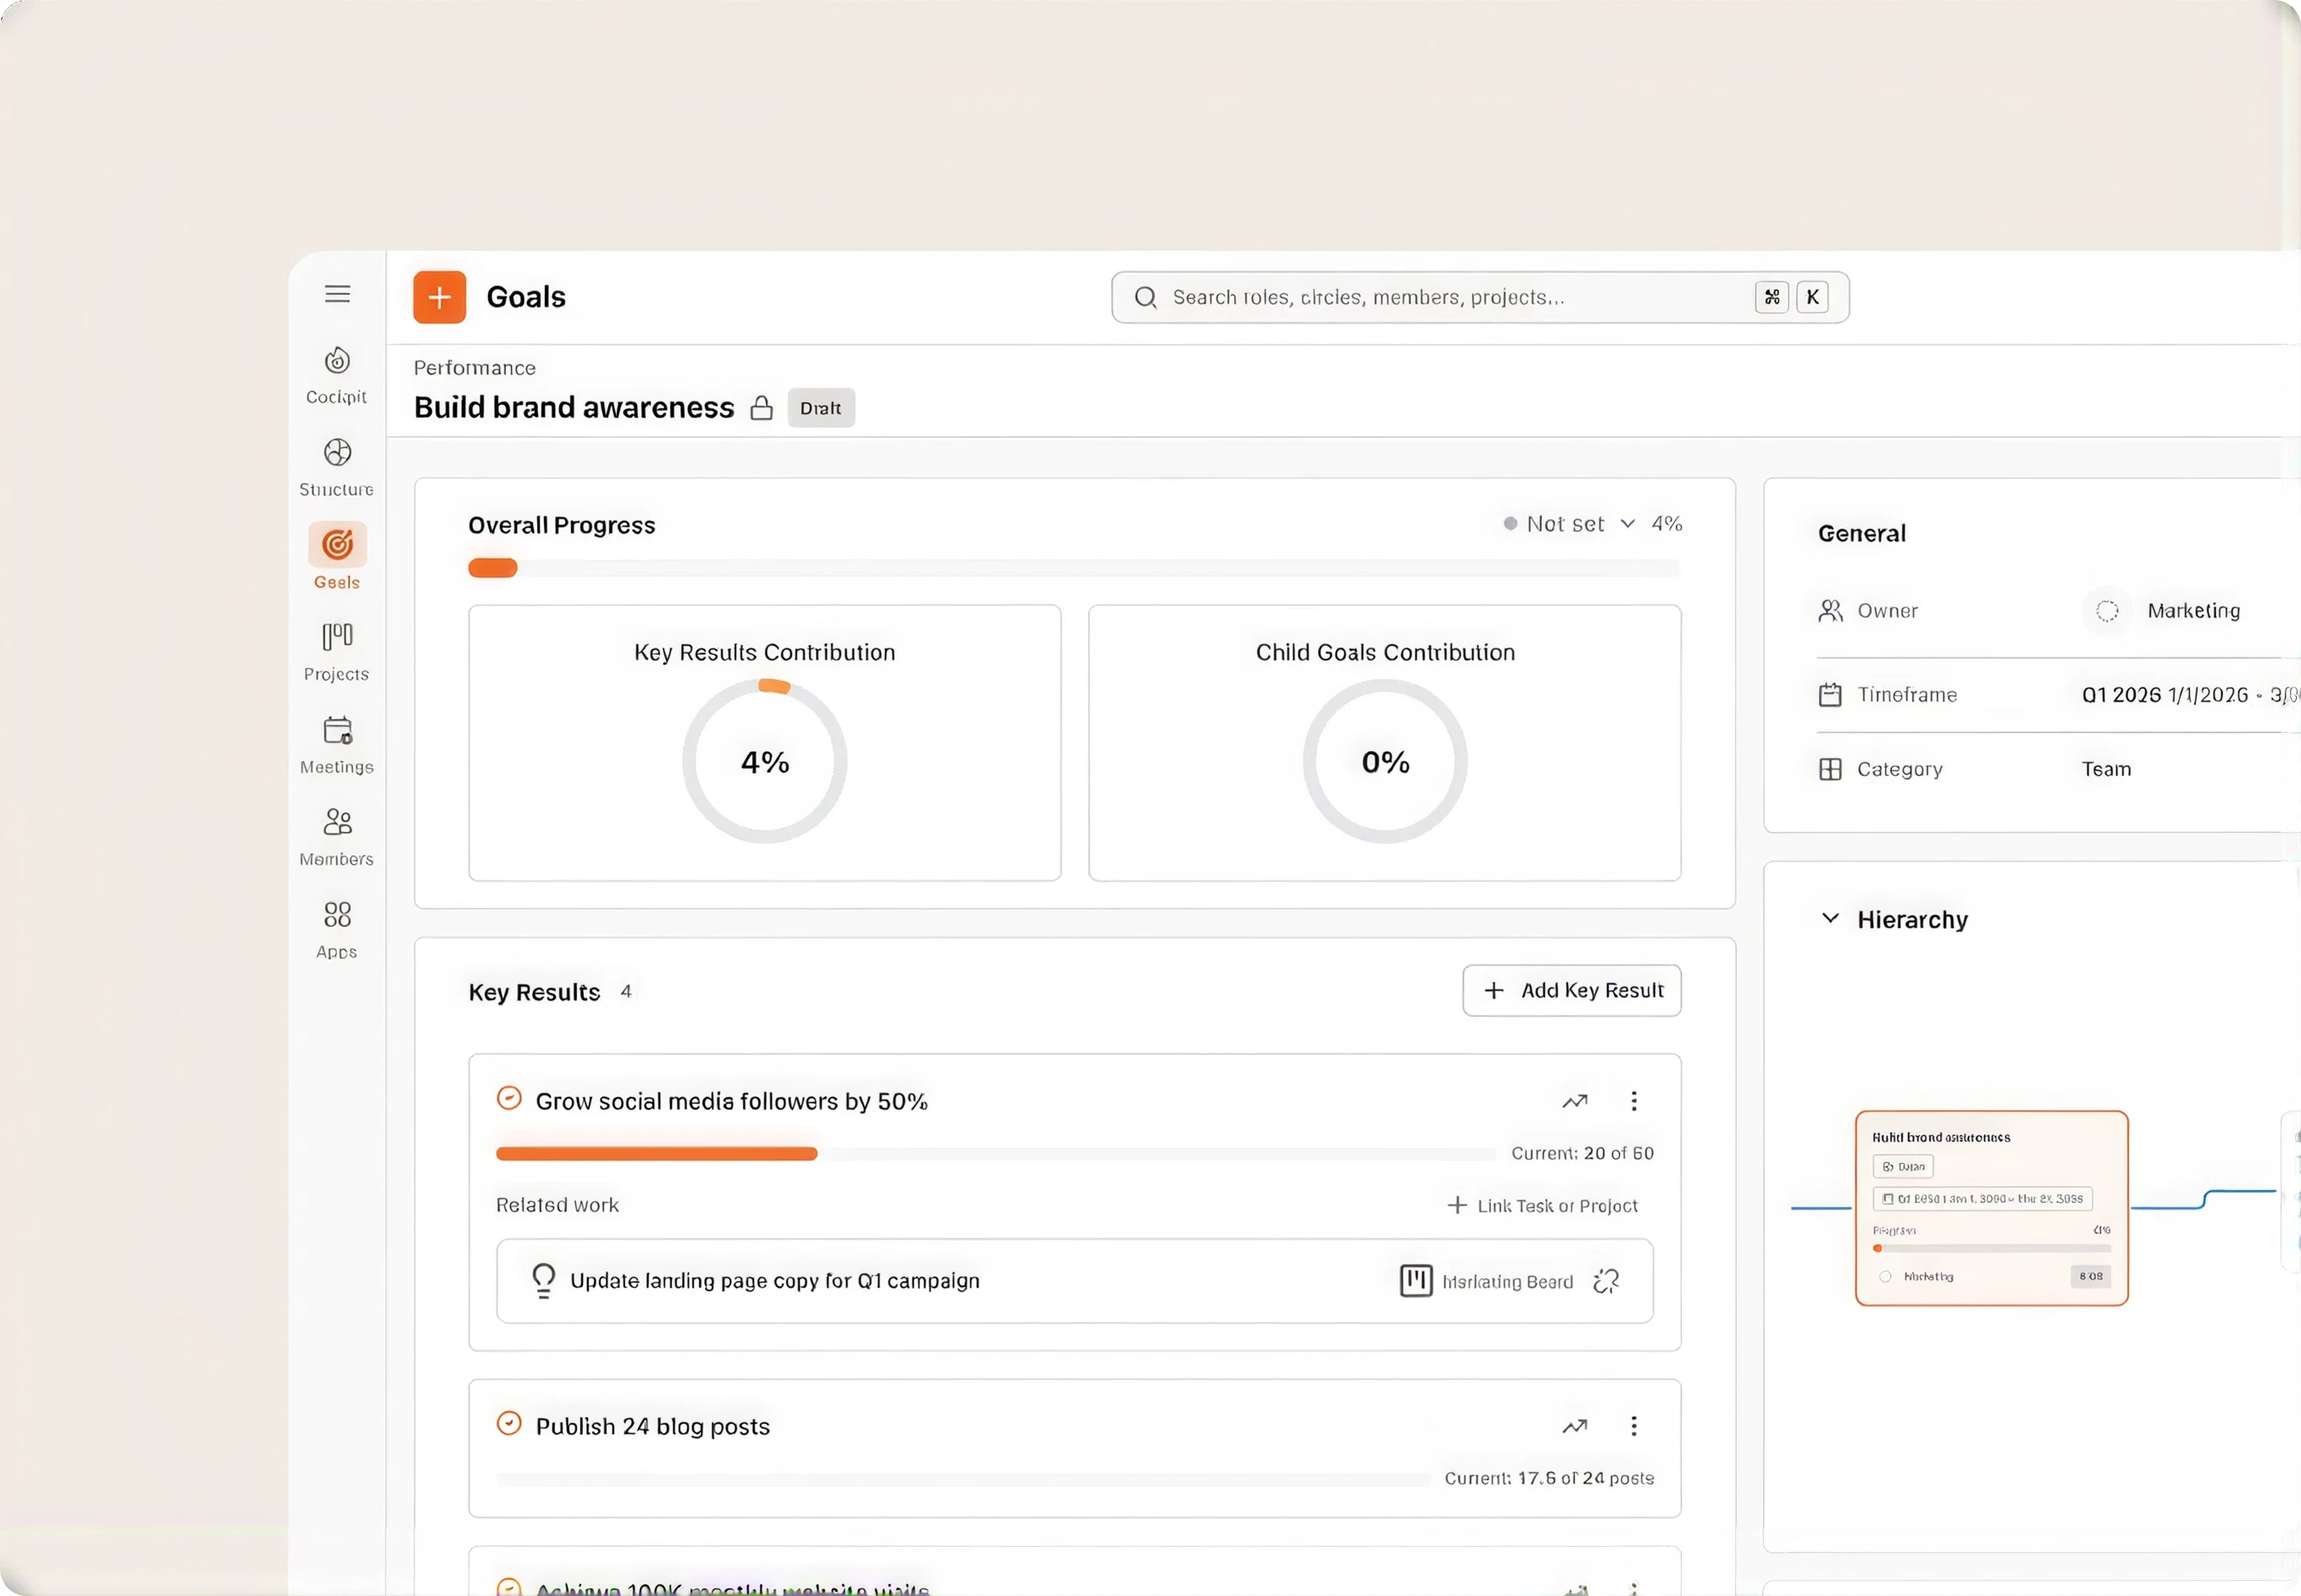
Task: Click the Q1 2026 timeframe value
Action: (2190, 695)
